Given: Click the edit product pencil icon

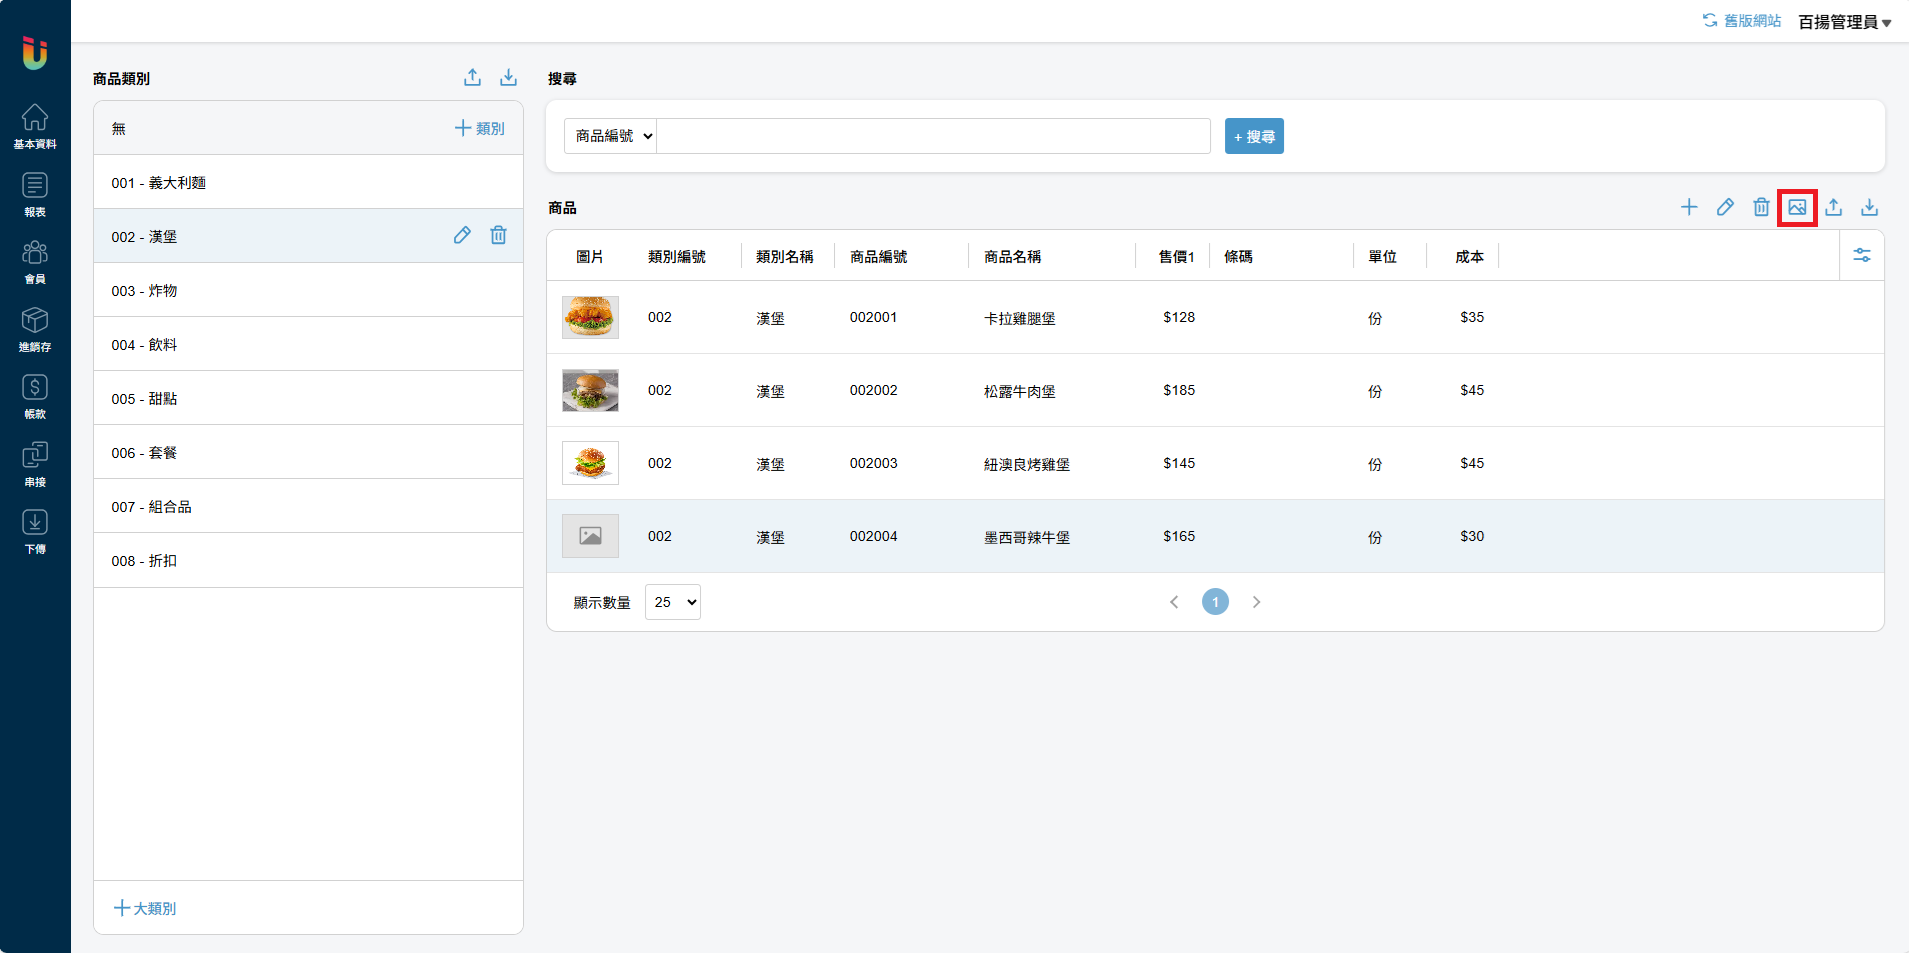Looking at the screenshot, I should pyautogui.click(x=1725, y=207).
